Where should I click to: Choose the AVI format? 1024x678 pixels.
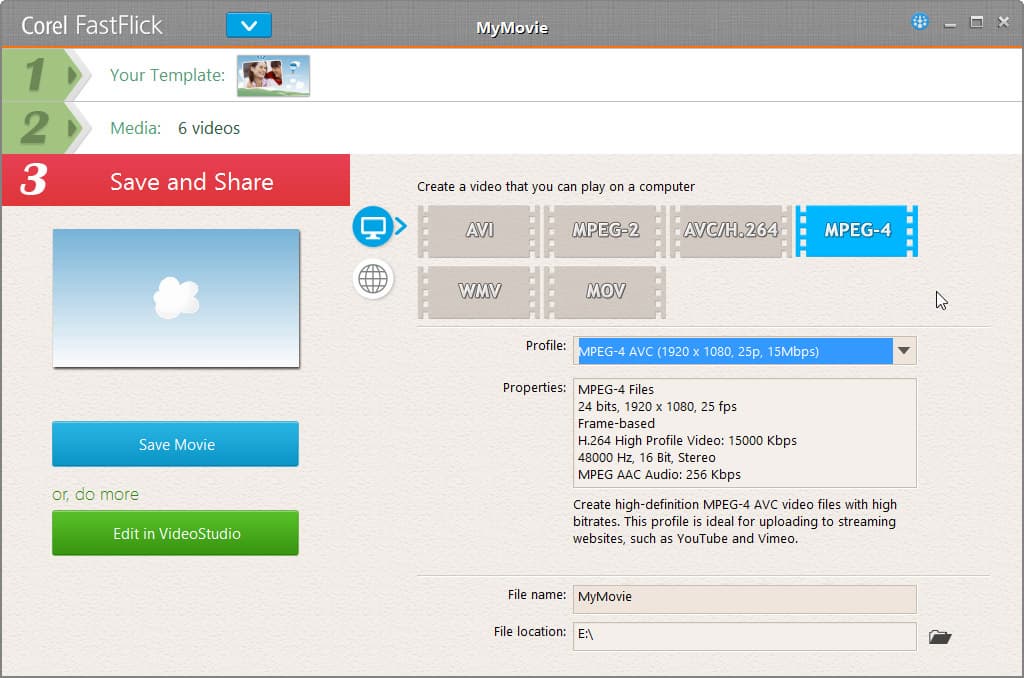point(479,231)
